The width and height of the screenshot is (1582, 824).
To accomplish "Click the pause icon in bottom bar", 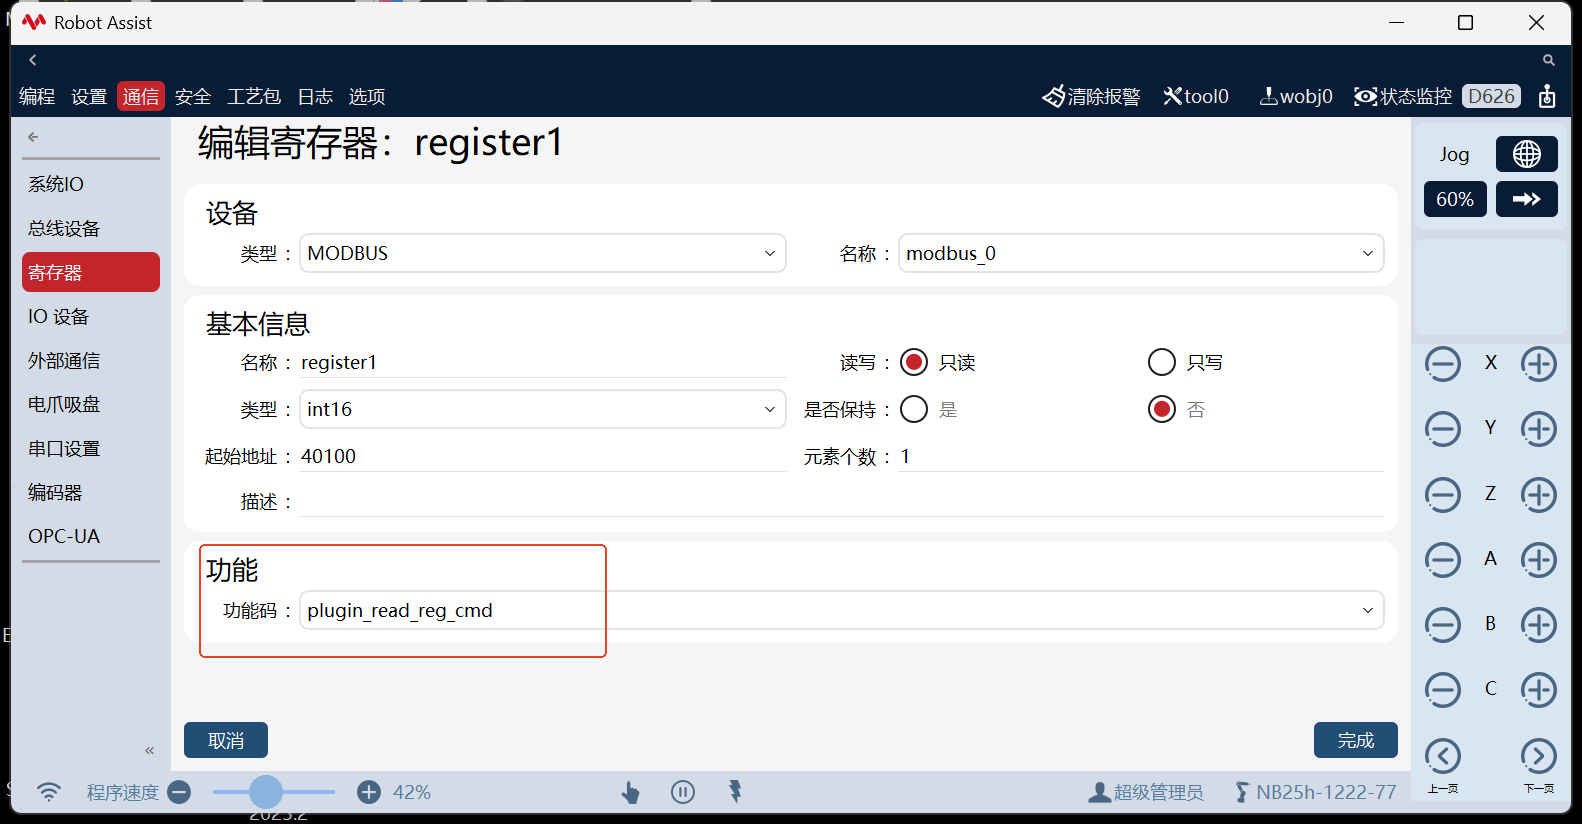I will pyautogui.click(x=683, y=792).
